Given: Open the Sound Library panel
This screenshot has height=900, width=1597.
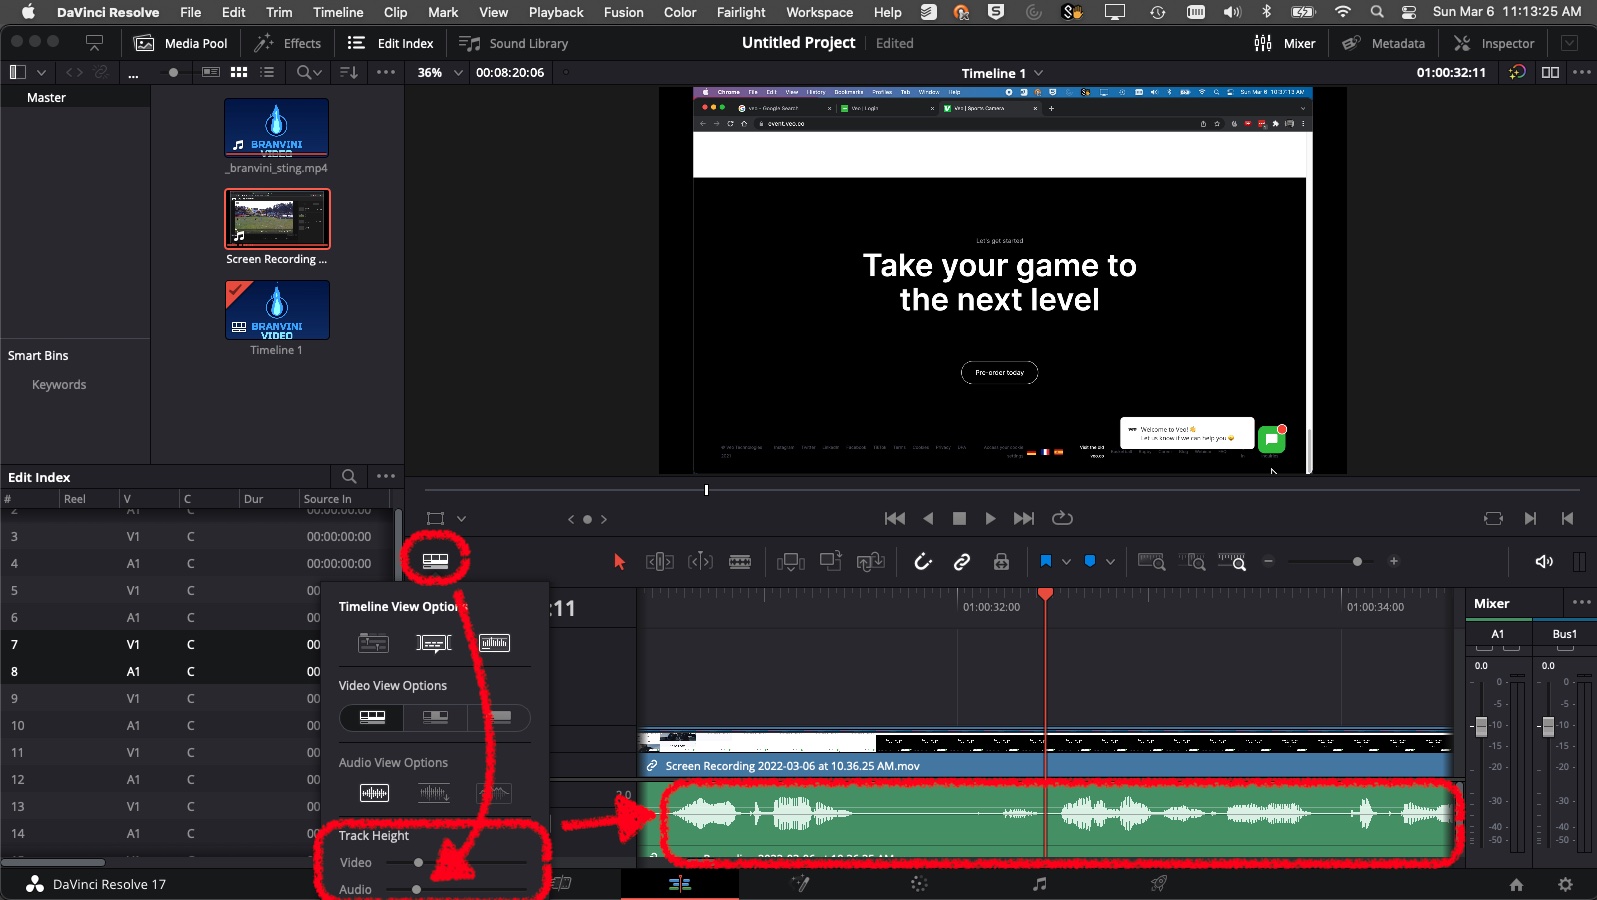Looking at the screenshot, I should tap(514, 43).
